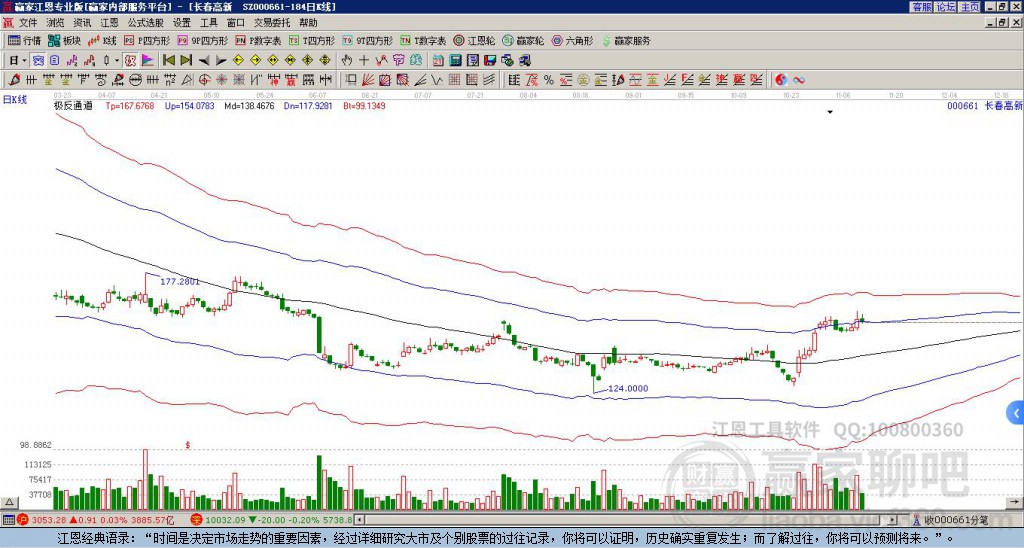The image size is (1024, 548).
Task: Click the 客服 customer service button
Action: pyautogui.click(x=922, y=7)
